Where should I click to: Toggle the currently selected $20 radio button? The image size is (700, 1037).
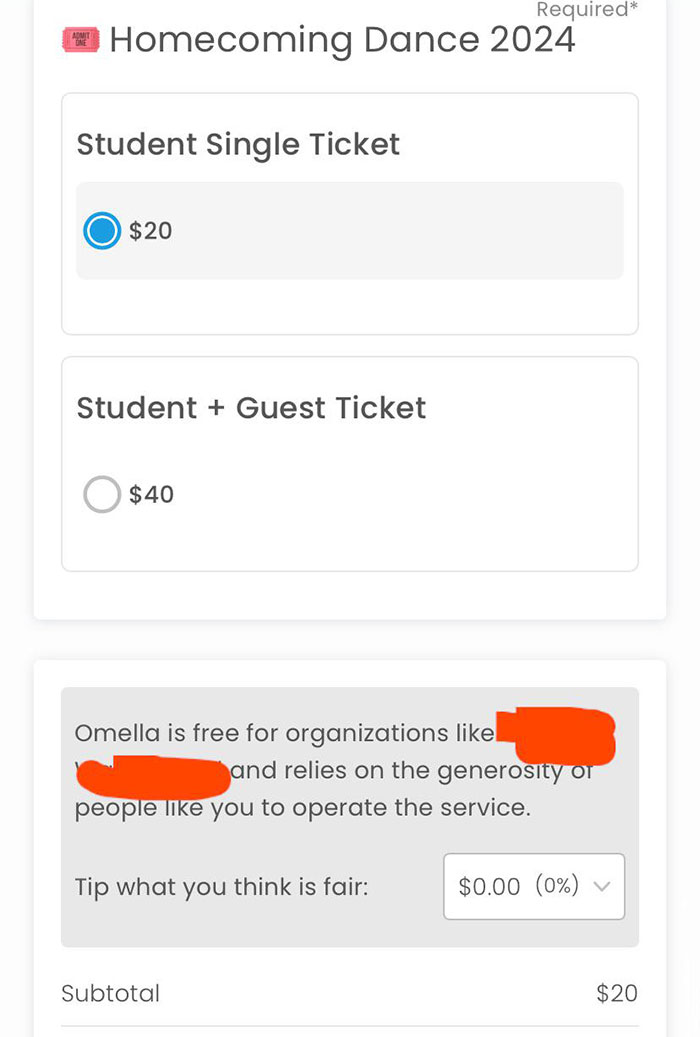coord(101,231)
